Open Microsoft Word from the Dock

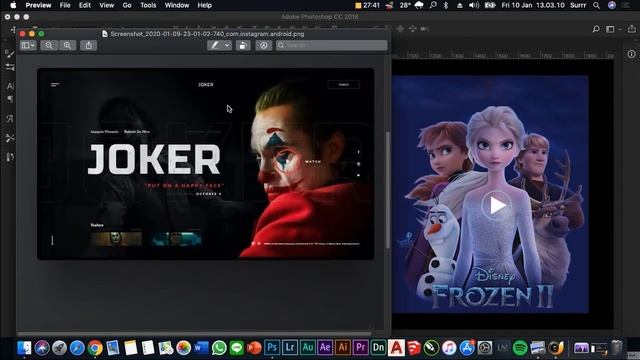[x=201, y=348]
